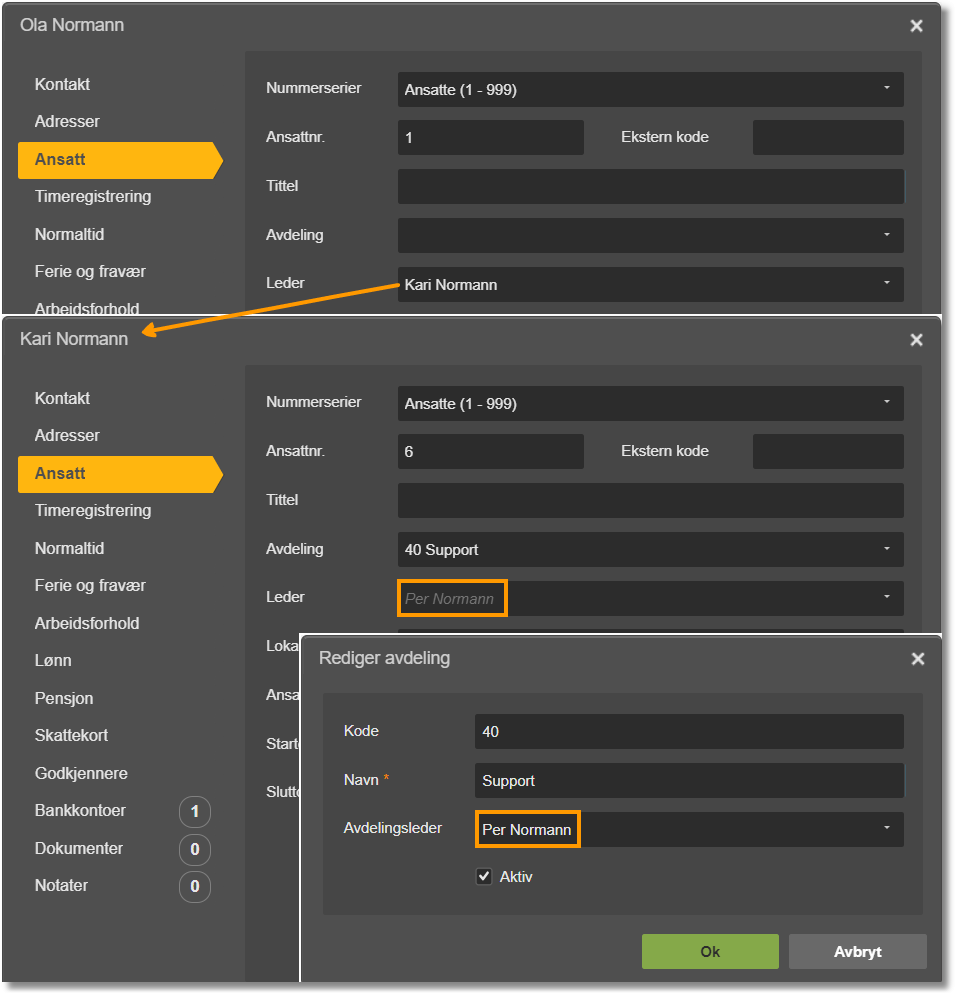Open Pensjon section in sidebar
The image size is (956, 996).
(x=64, y=699)
